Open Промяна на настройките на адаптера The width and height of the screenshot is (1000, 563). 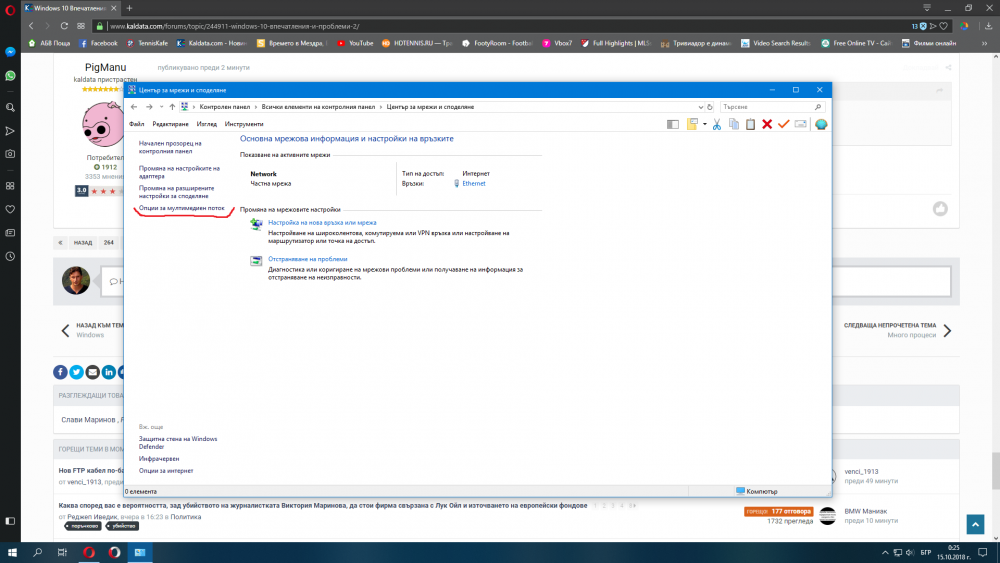click(x=179, y=172)
